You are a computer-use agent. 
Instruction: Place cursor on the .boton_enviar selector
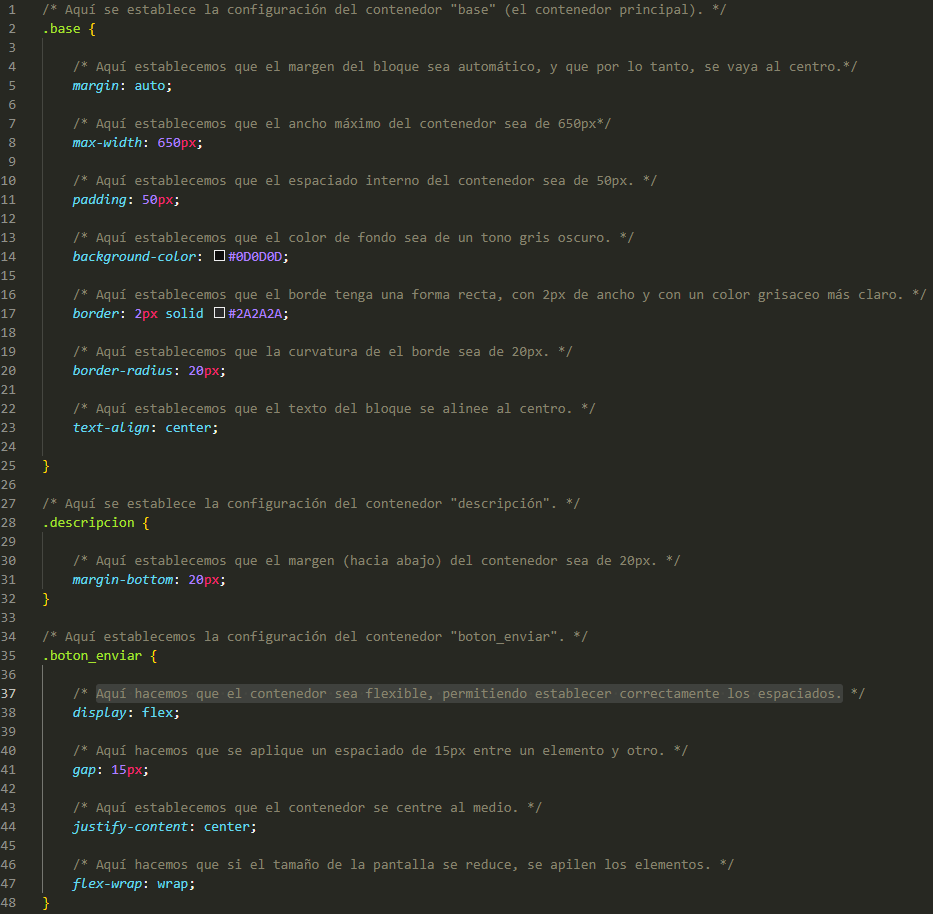coord(92,656)
